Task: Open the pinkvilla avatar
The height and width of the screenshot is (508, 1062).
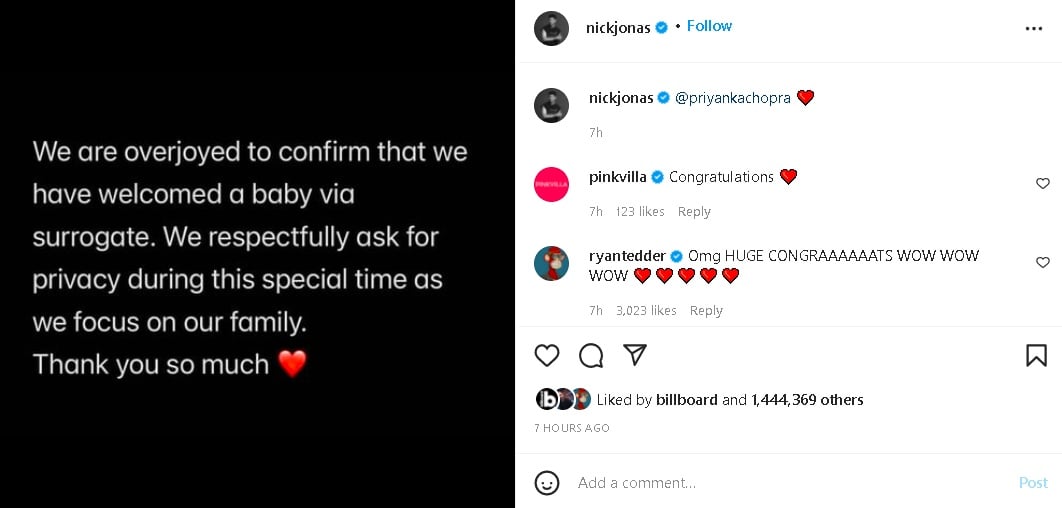Action: [551, 184]
